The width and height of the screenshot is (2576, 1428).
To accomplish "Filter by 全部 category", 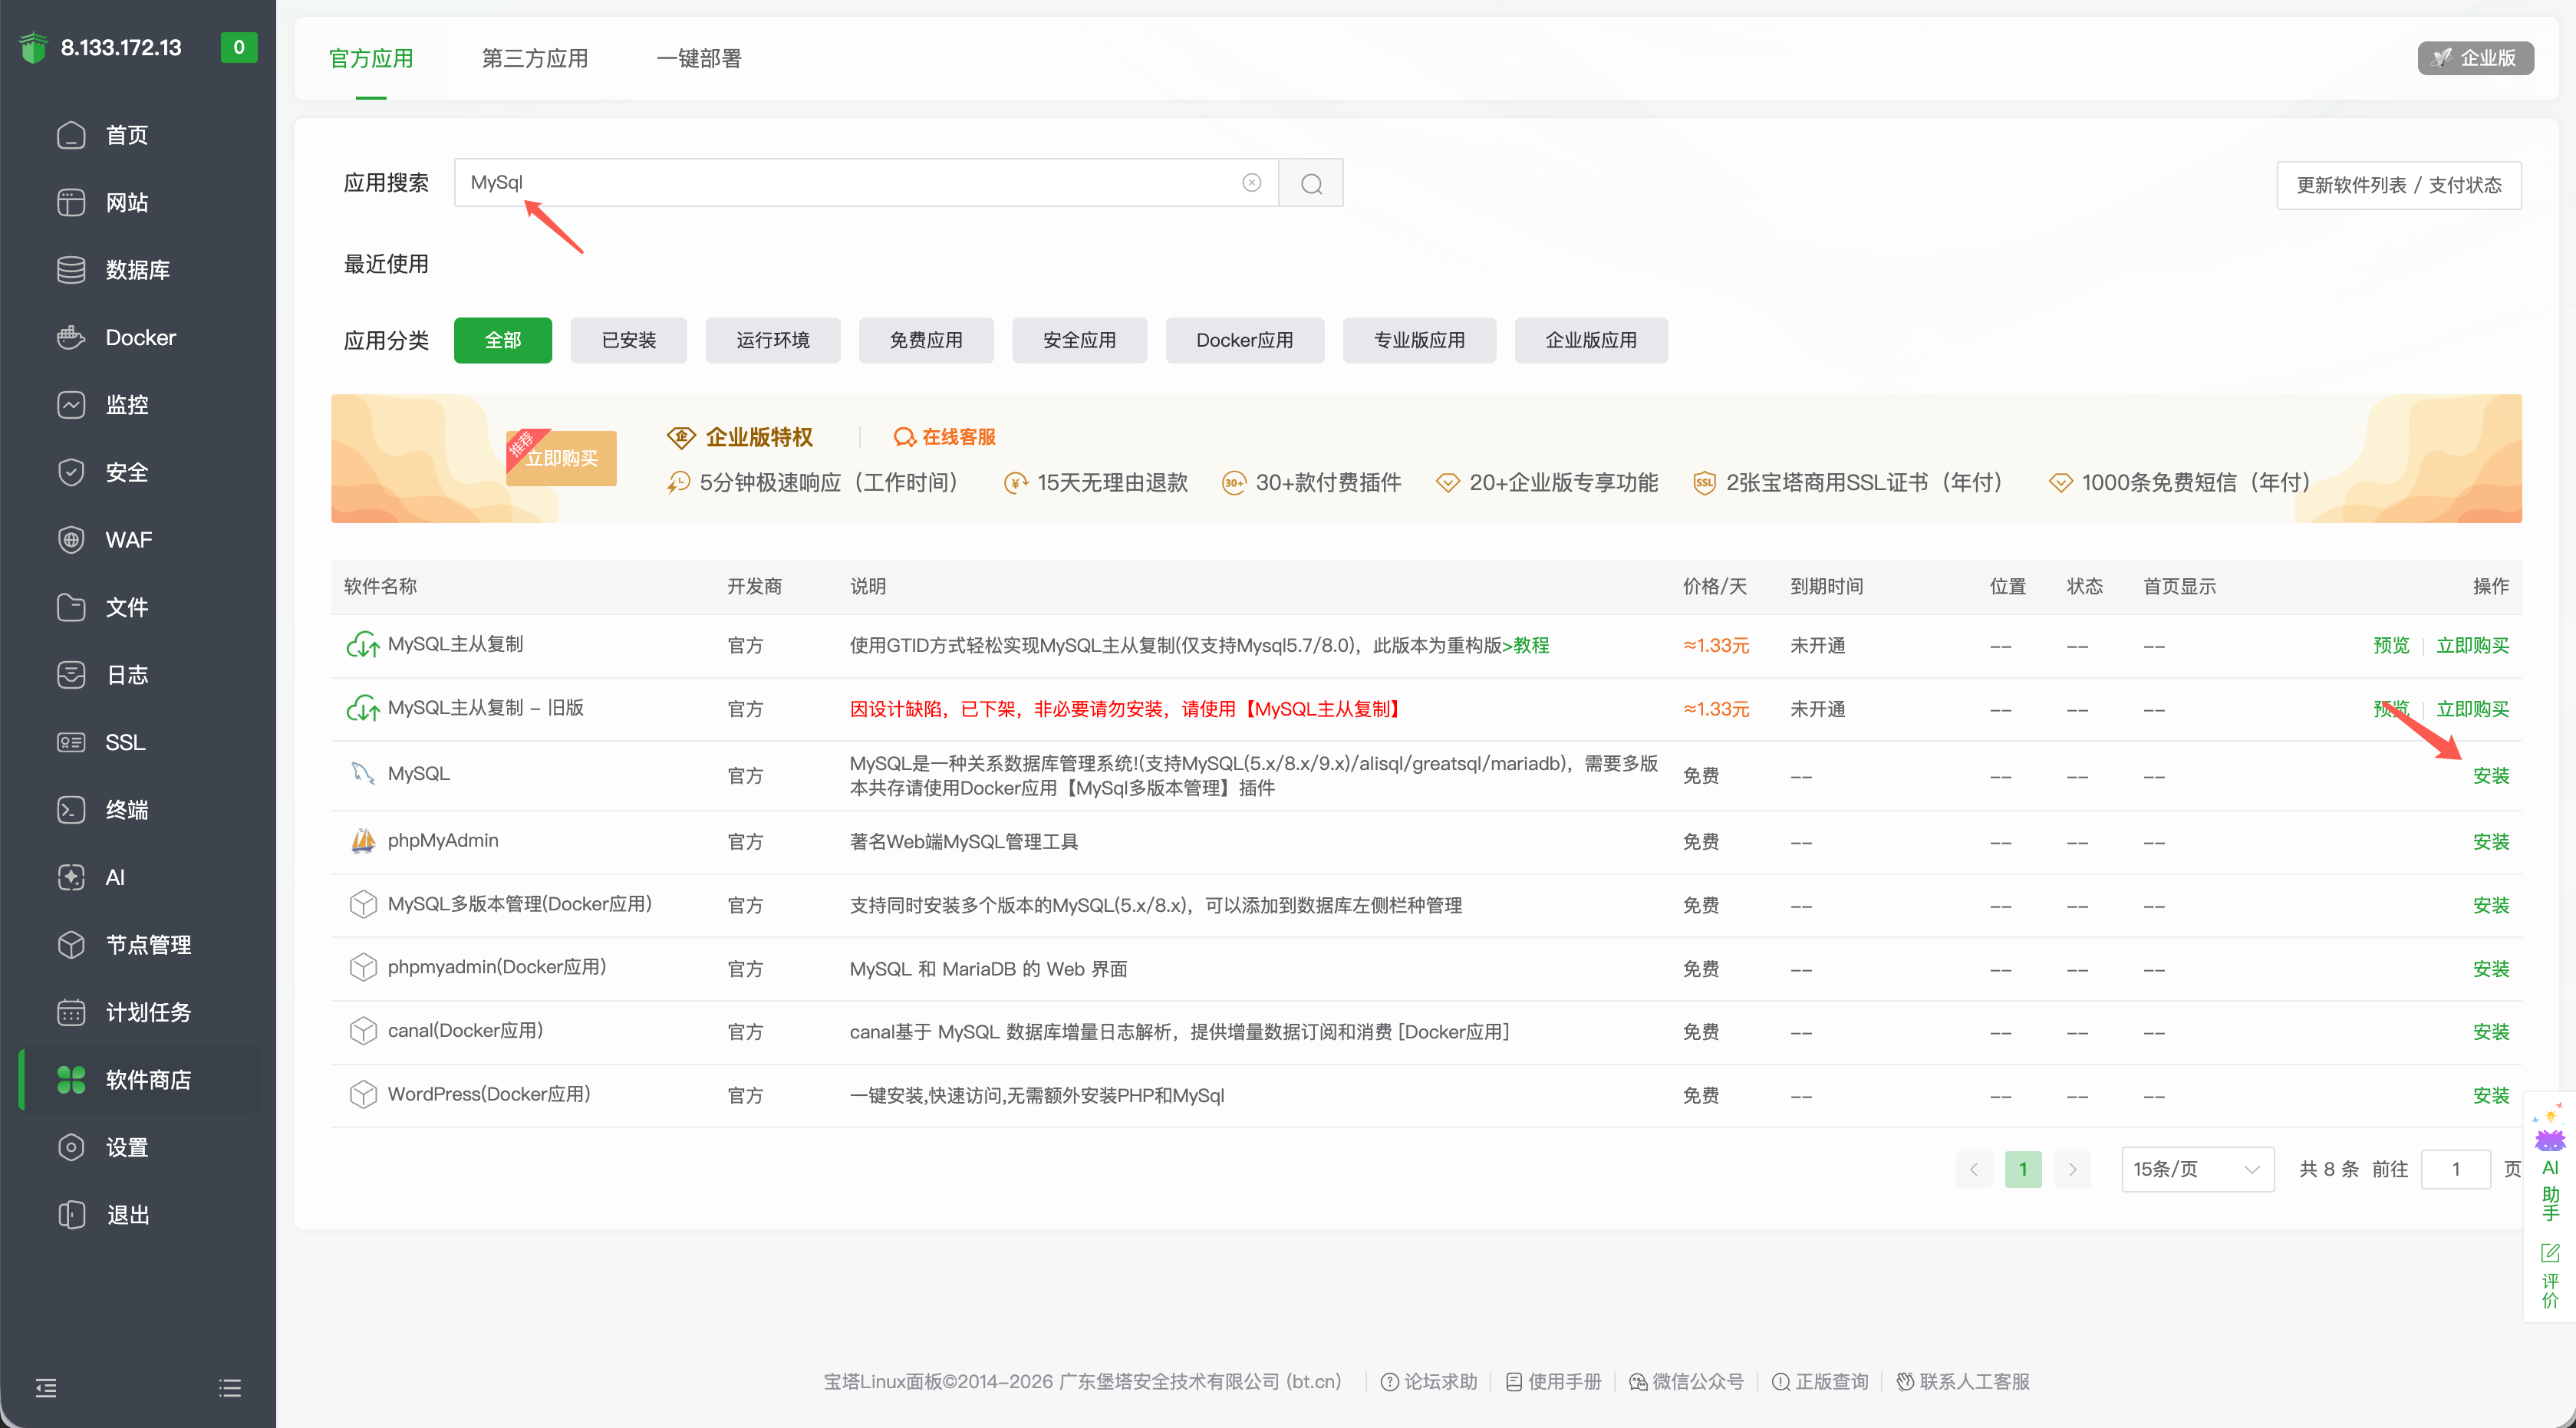I will pos(503,340).
